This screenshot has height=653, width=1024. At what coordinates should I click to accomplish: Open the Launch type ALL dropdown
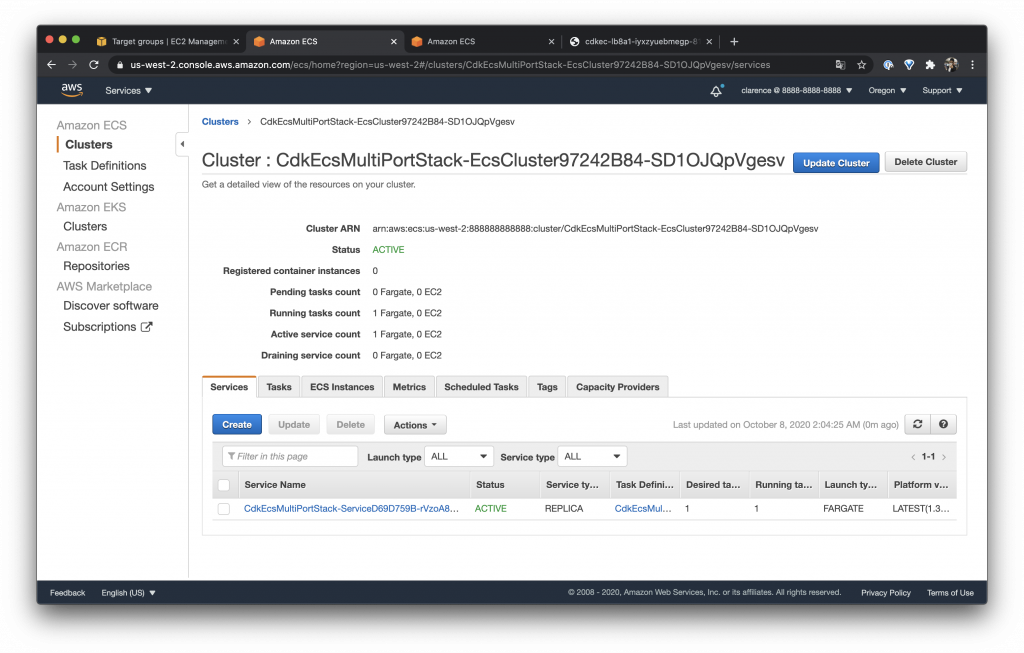(459, 456)
